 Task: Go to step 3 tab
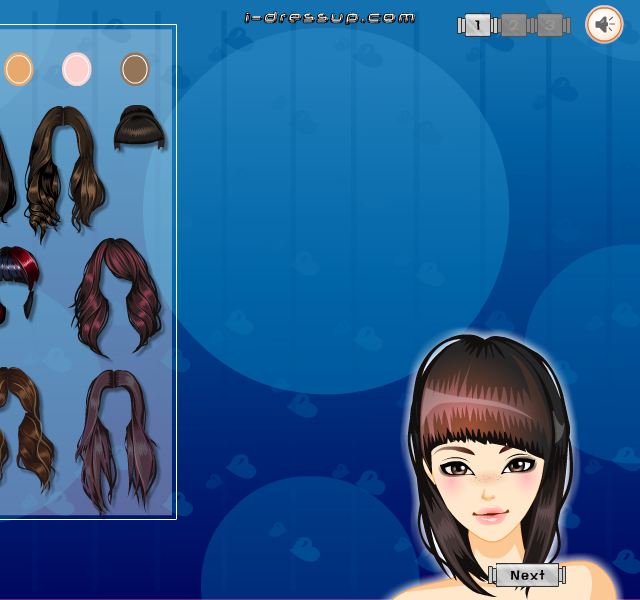(x=549, y=25)
